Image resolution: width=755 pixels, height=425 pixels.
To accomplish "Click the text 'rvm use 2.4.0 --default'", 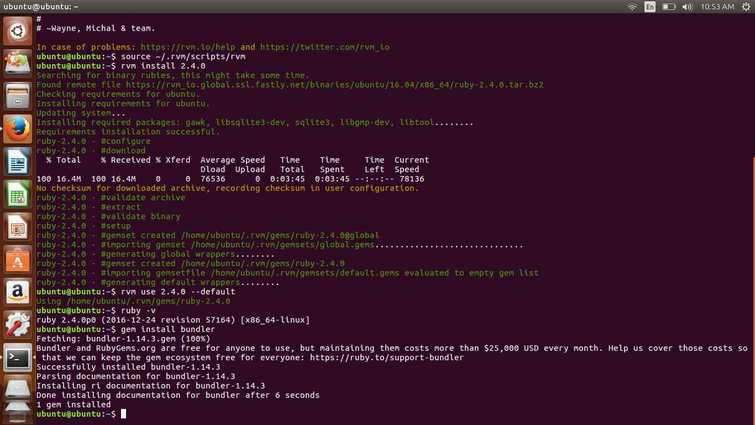I will tap(178, 292).
